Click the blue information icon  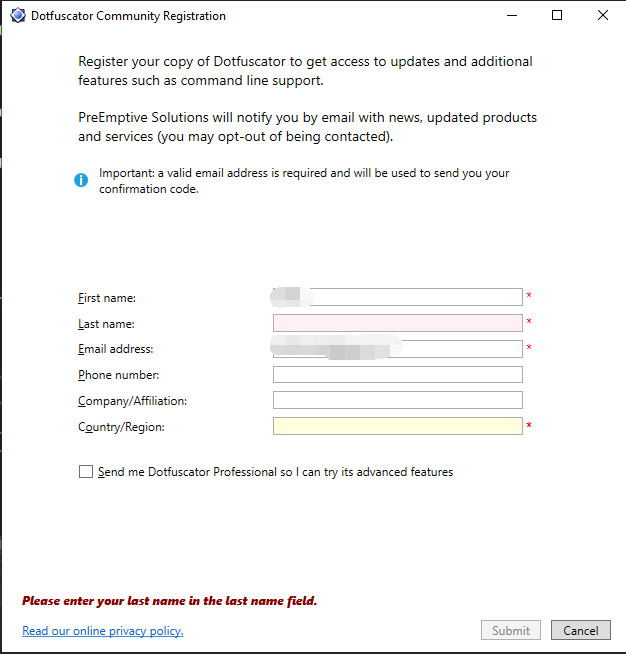(x=81, y=180)
